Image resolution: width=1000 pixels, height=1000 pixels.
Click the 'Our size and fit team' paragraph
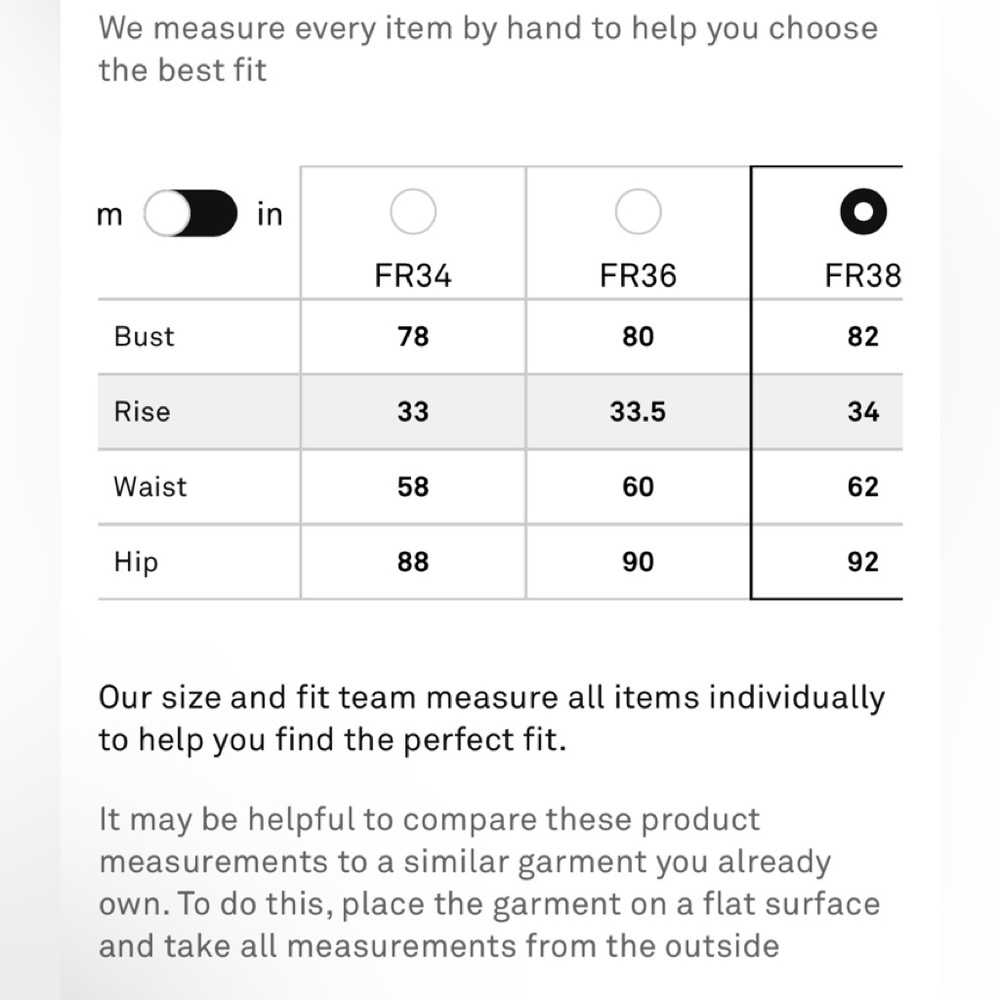pyautogui.click(x=491, y=719)
